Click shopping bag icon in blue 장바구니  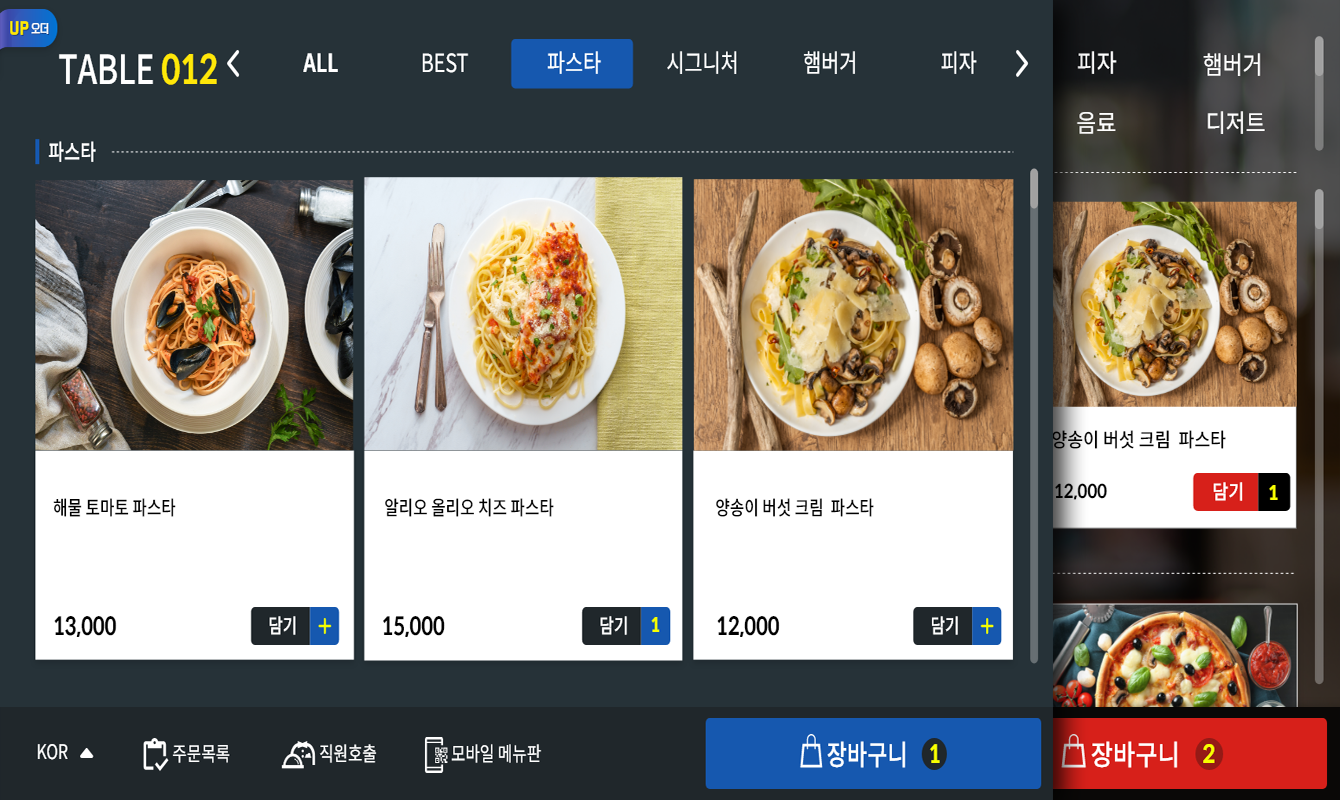tap(811, 752)
